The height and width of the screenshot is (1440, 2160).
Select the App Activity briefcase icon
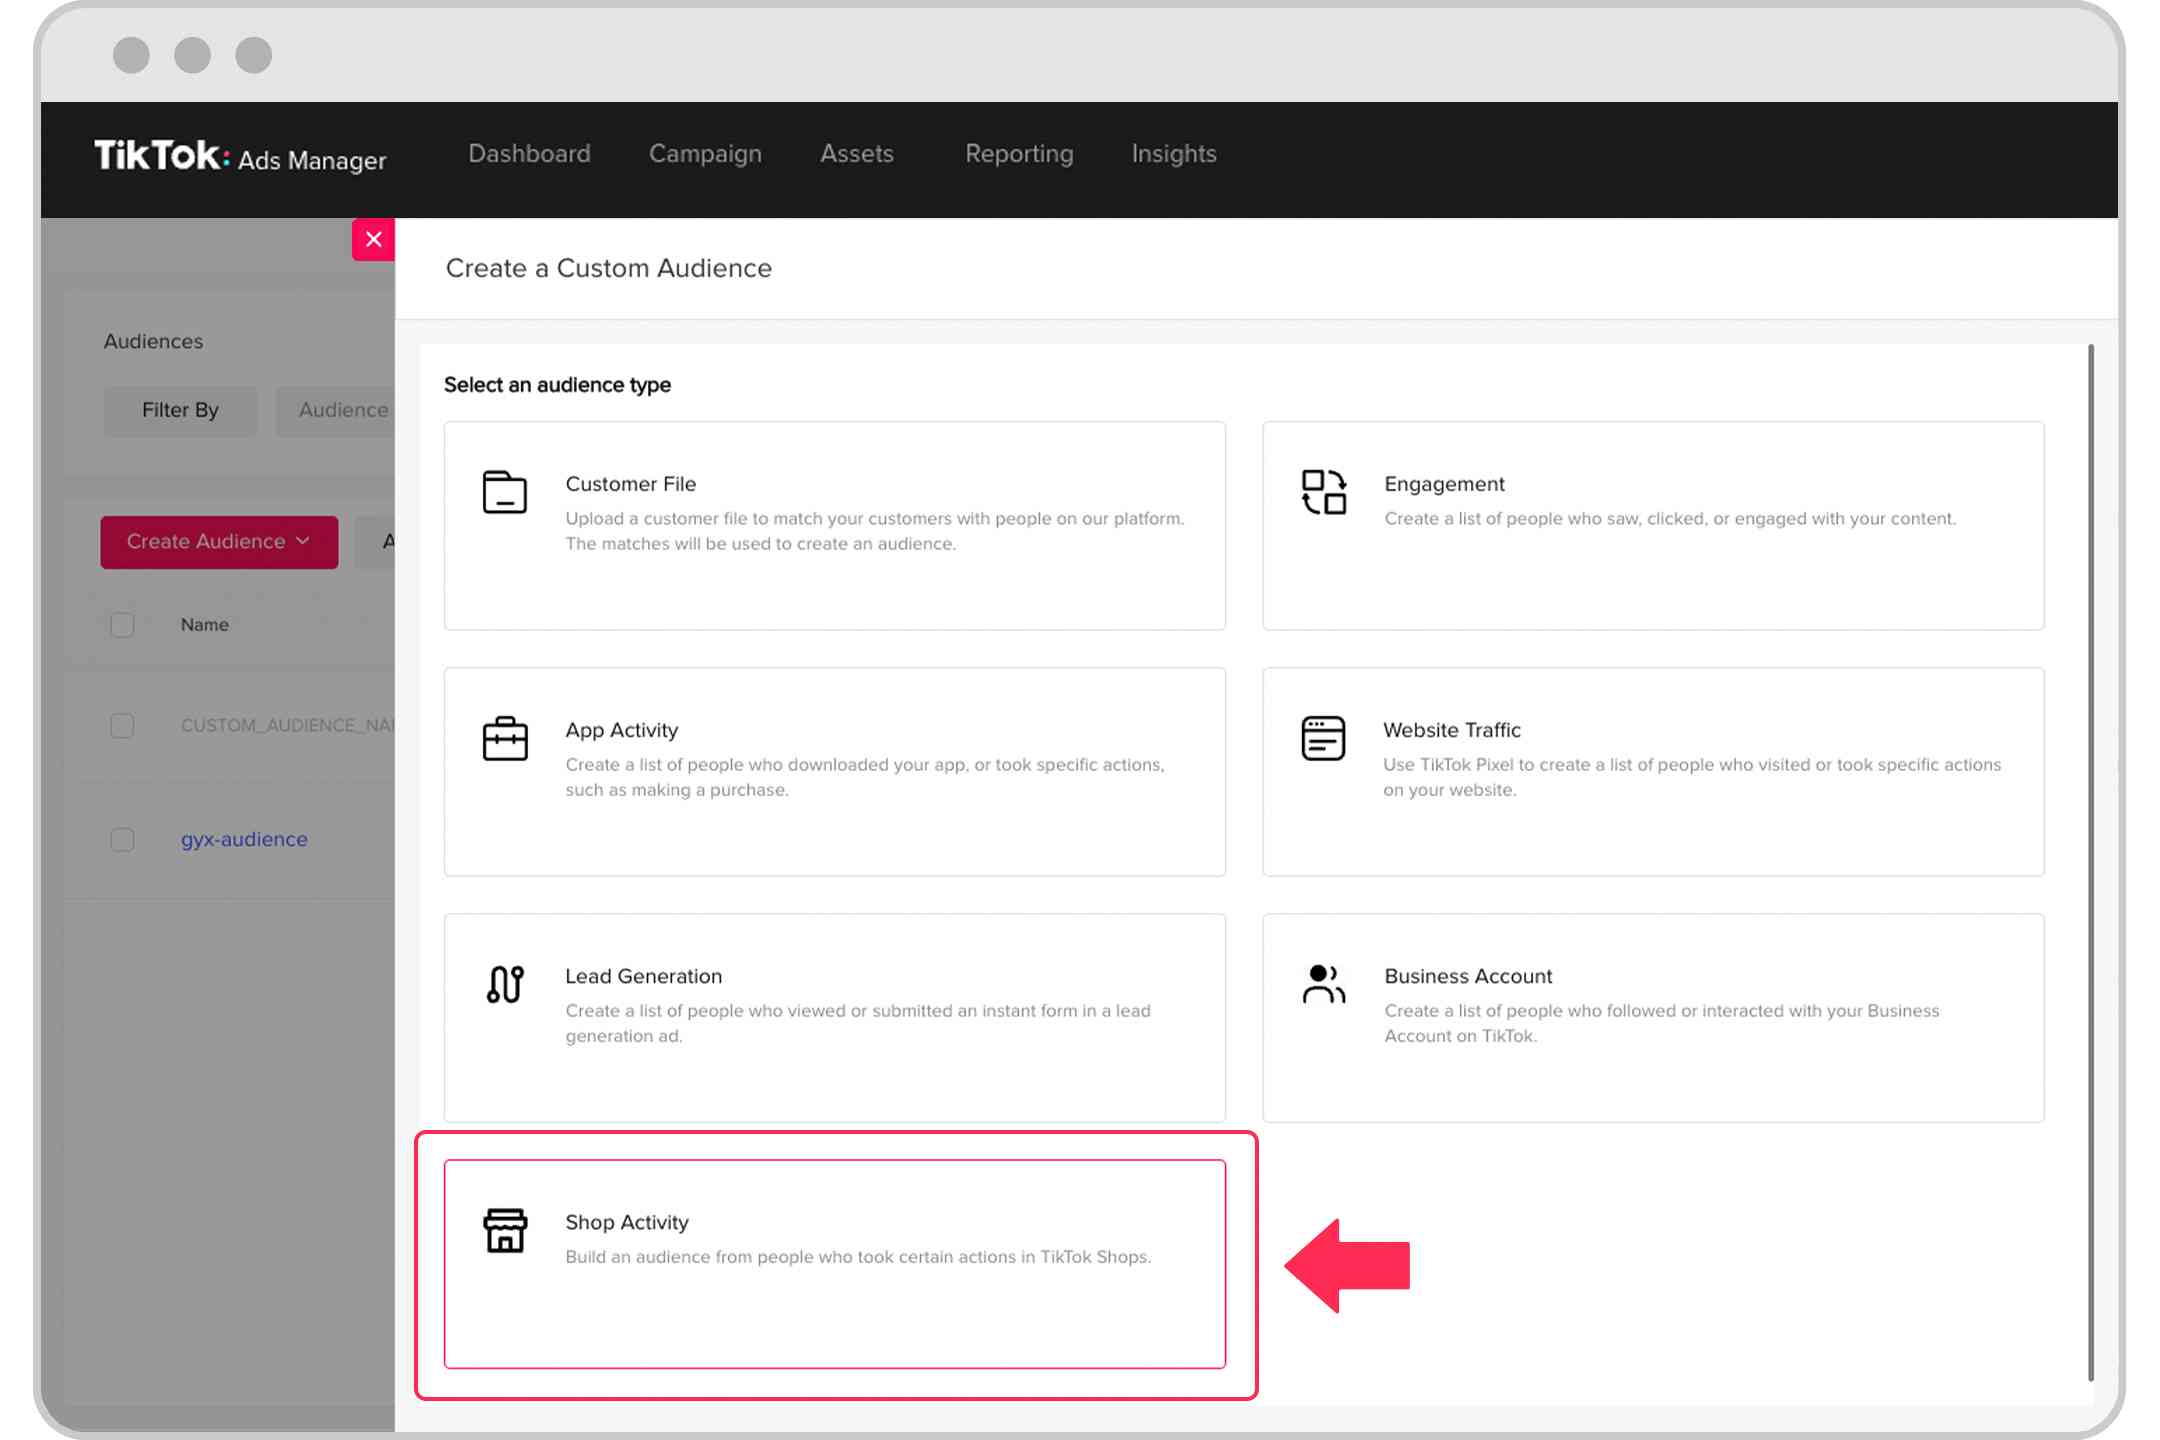point(504,739)
